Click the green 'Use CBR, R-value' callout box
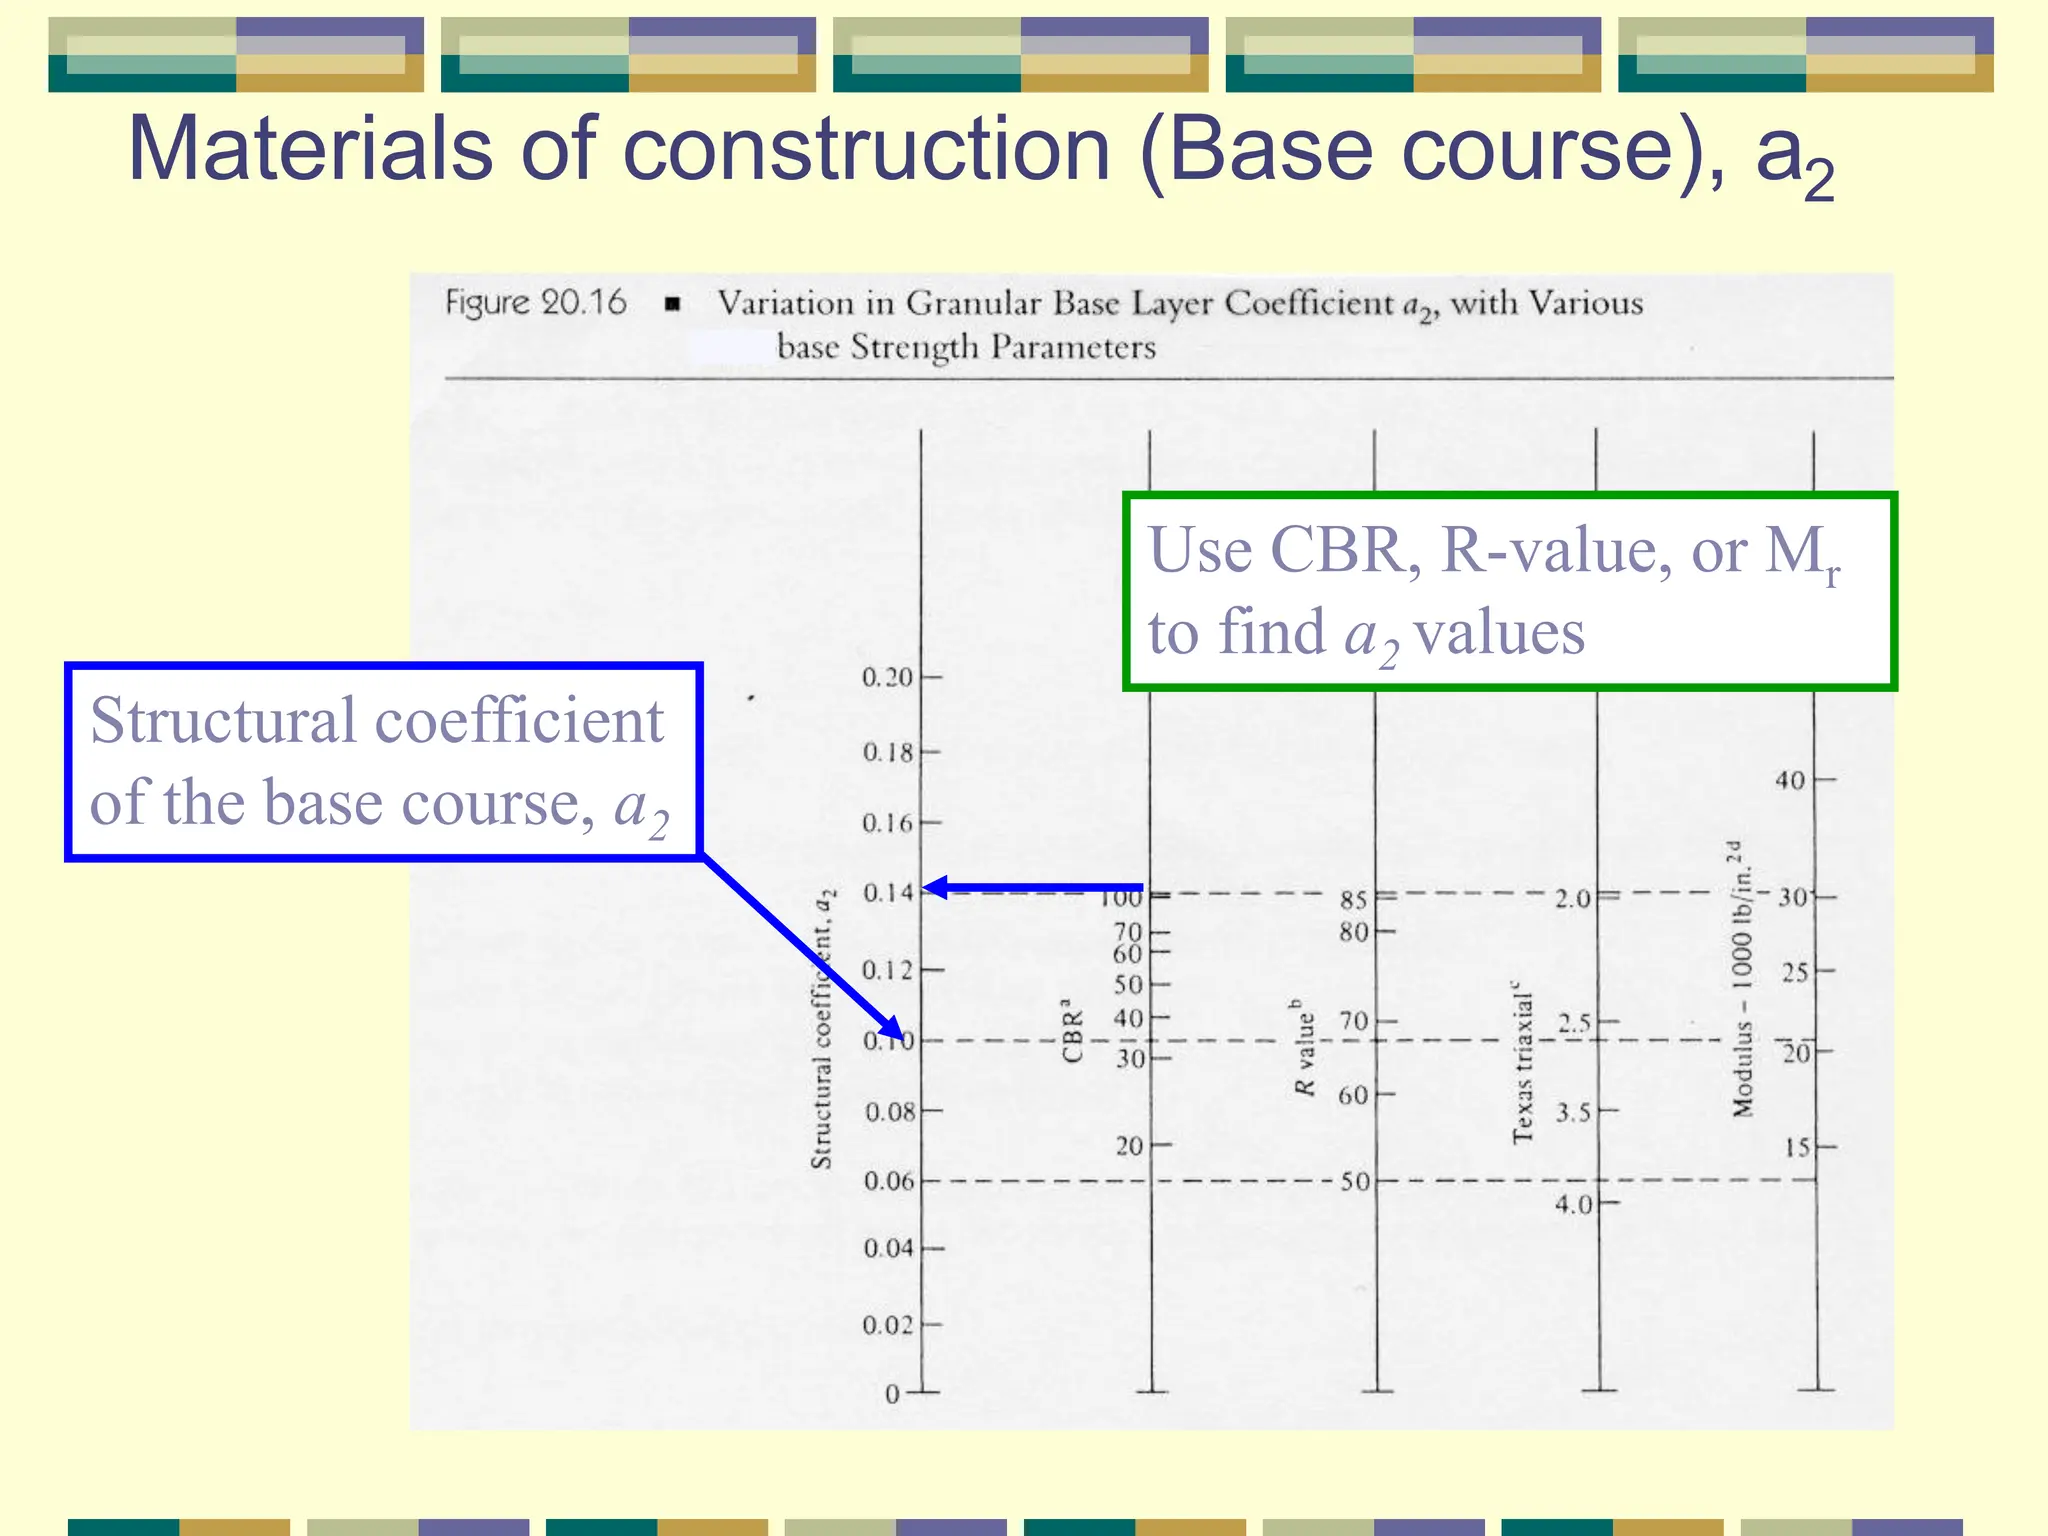The height and width of the screenshot is (1536, 2048). coord(1509,592)
